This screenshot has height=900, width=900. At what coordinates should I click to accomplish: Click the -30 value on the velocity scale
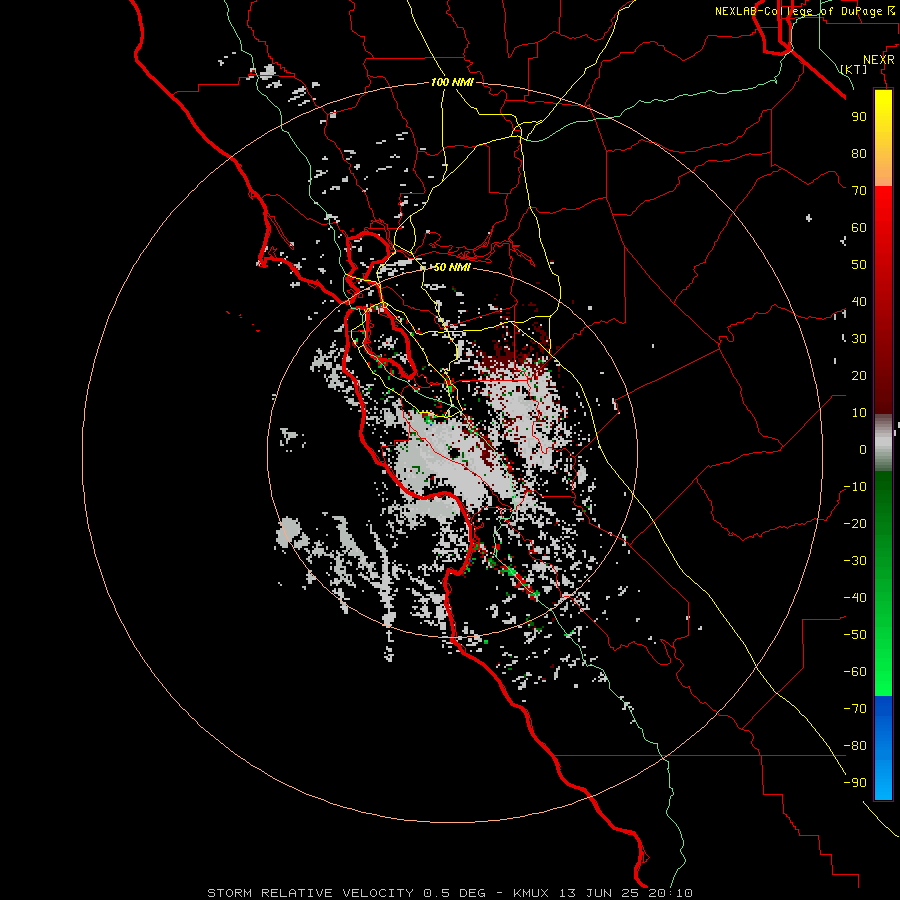point(855,561)
